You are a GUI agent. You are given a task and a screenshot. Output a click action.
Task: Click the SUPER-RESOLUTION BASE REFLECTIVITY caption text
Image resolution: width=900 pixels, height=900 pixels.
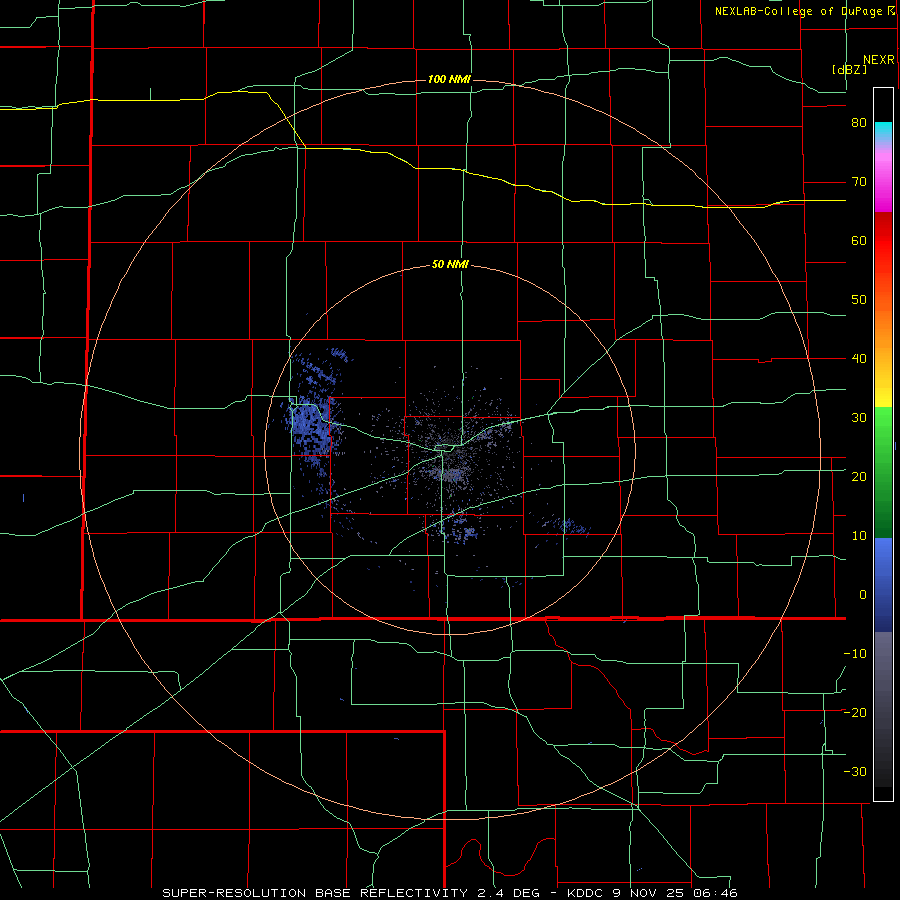(x=315, y=893)
